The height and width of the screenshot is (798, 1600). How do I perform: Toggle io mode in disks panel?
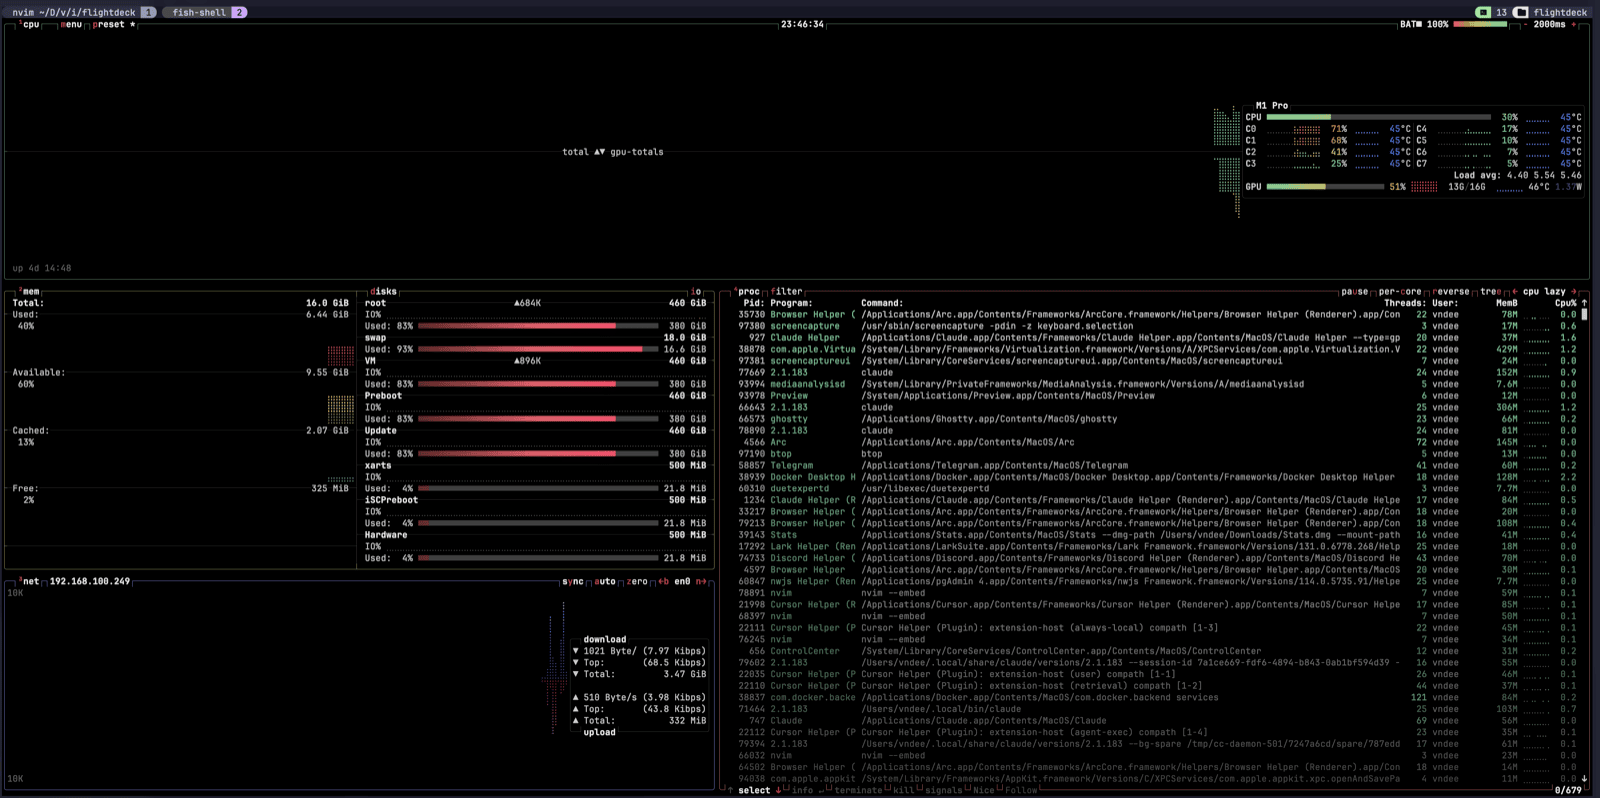click(696, 292)
